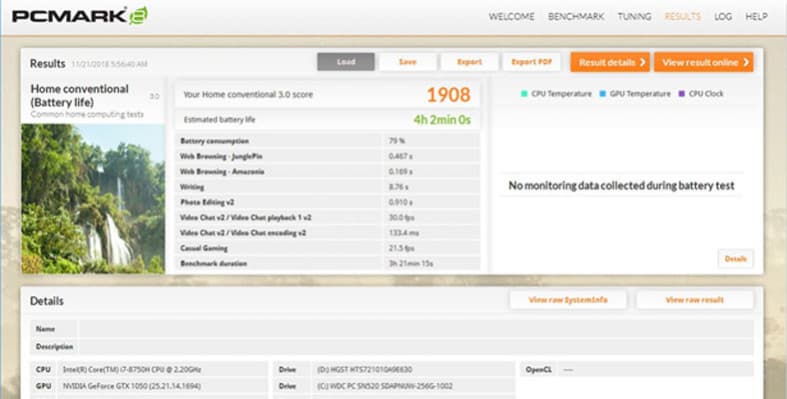
Task: Click the Save result button
Action: click(x=408, y=62)
